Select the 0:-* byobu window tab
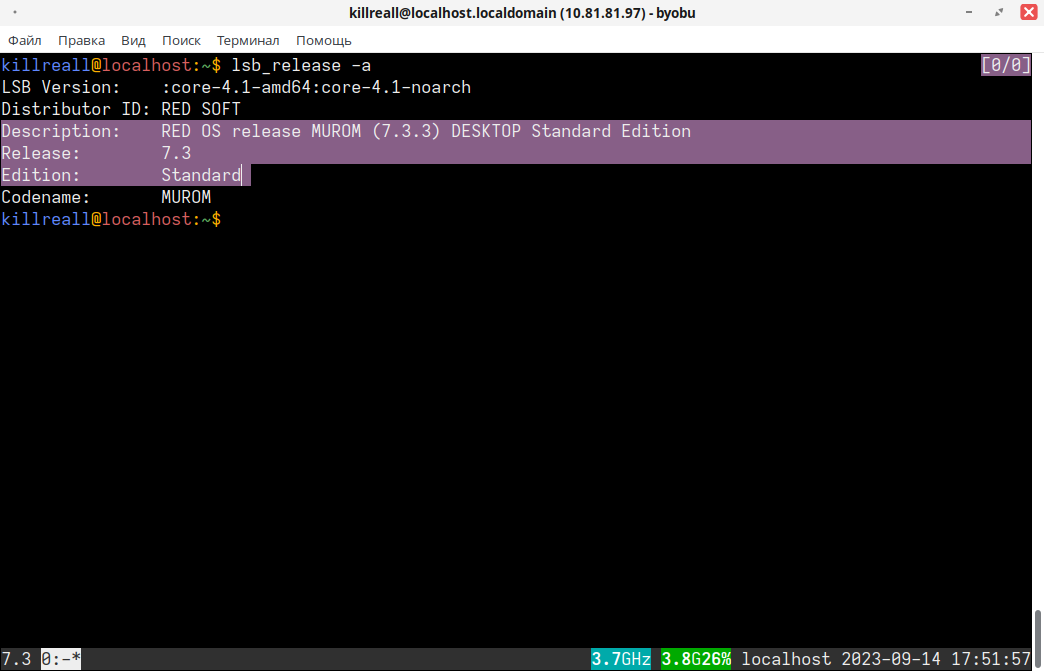Viewport: 1044px width, 671px height. [x=61, y=659]
